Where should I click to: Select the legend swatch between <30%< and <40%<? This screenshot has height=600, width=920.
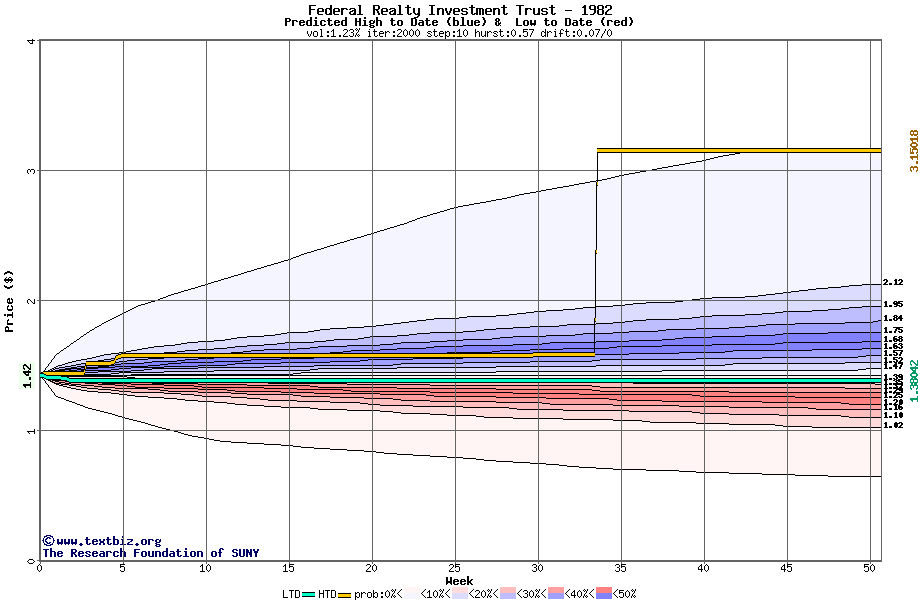click(556, 594)
